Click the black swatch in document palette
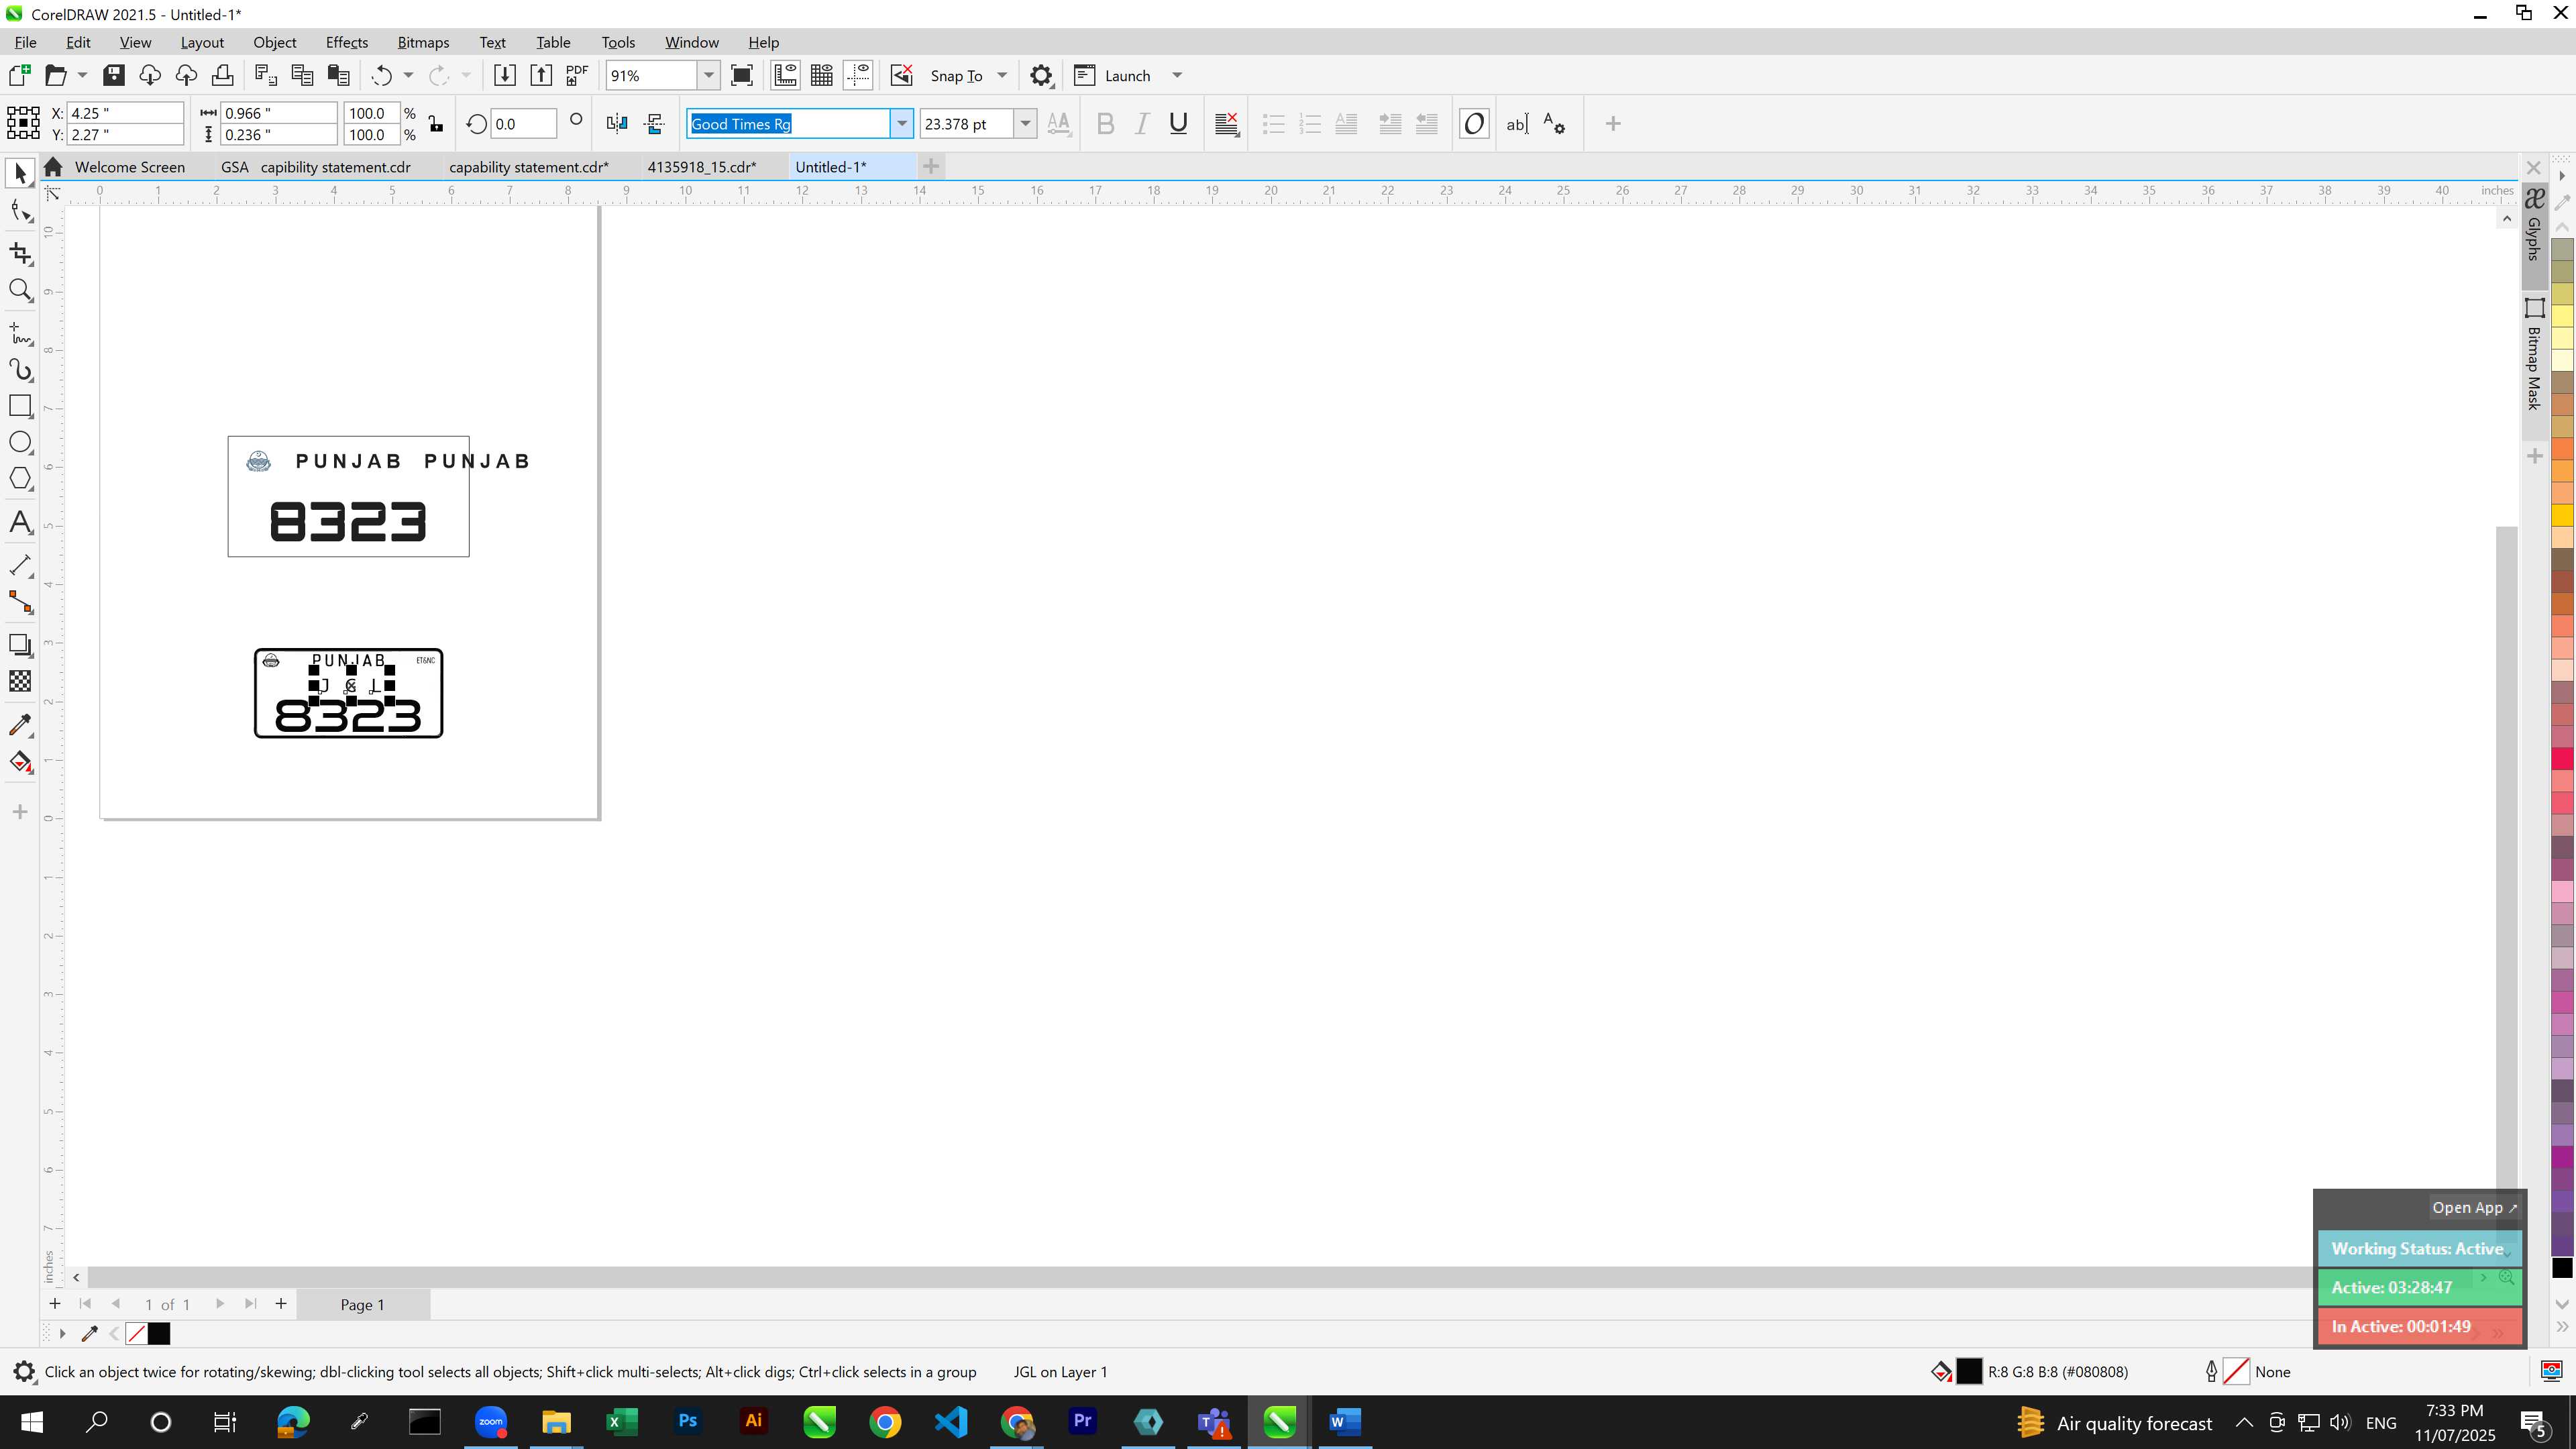This screenshot has width=2576, height=1449. point(159,1333)
